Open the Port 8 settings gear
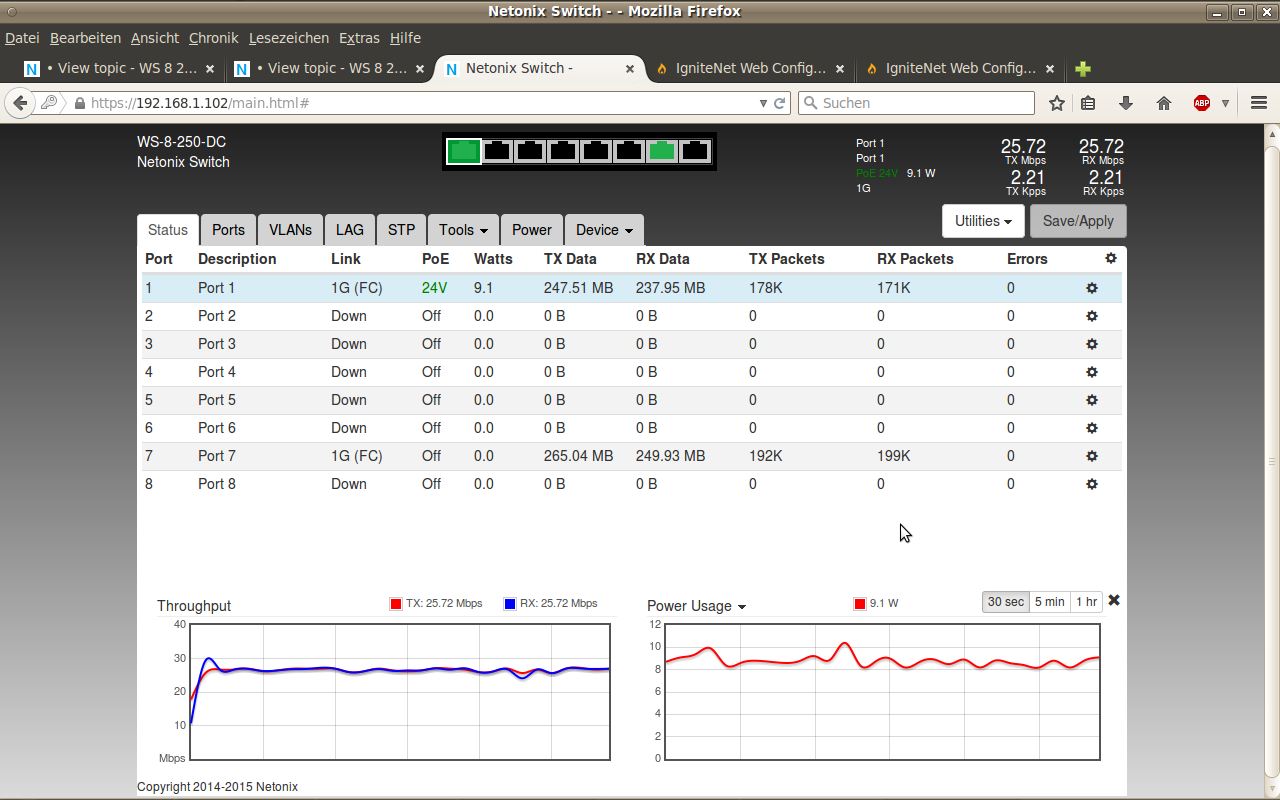 click(x=1092, y=484)
